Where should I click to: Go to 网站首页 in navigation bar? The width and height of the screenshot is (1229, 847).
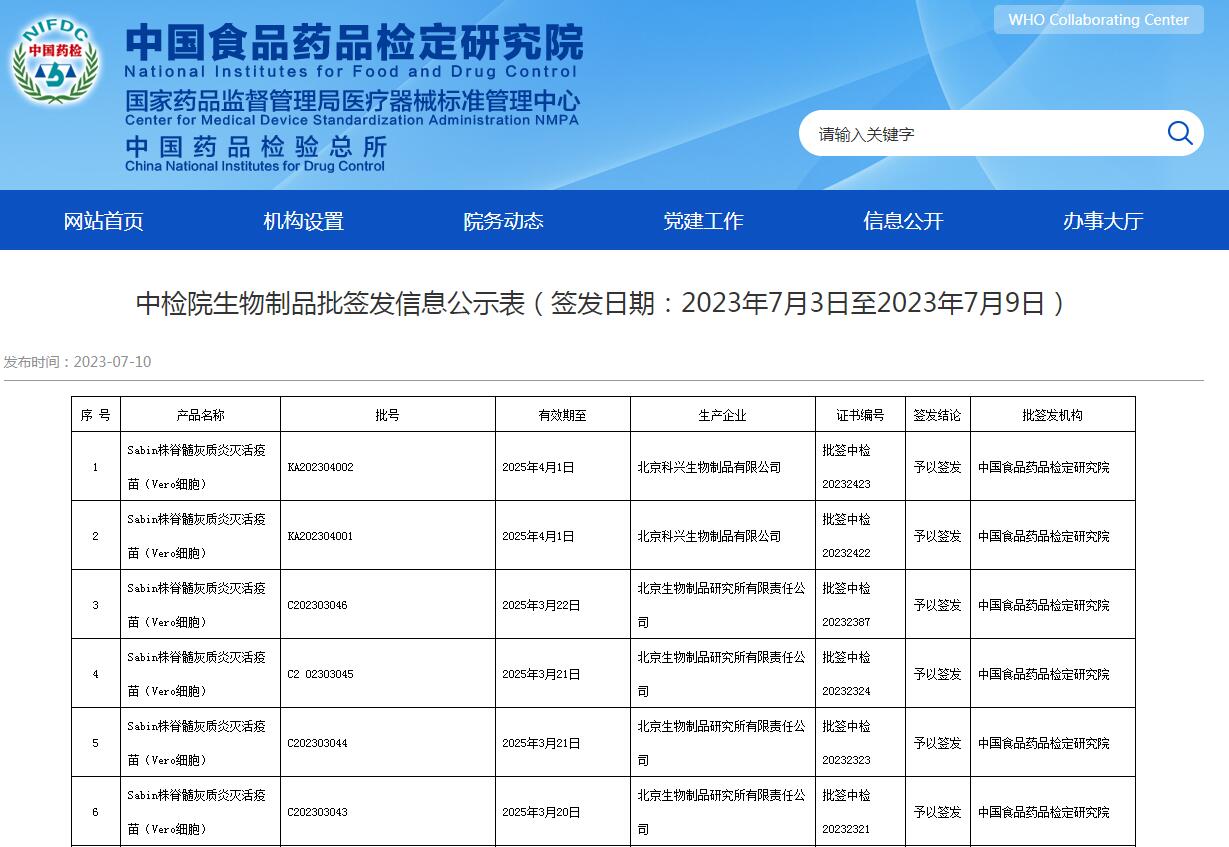click(x=103, y=221)
